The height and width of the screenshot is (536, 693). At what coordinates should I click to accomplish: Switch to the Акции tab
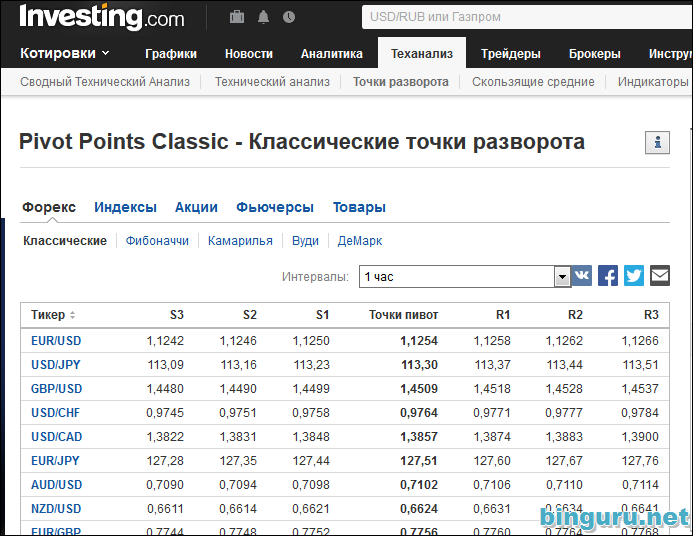coord(196,207)
